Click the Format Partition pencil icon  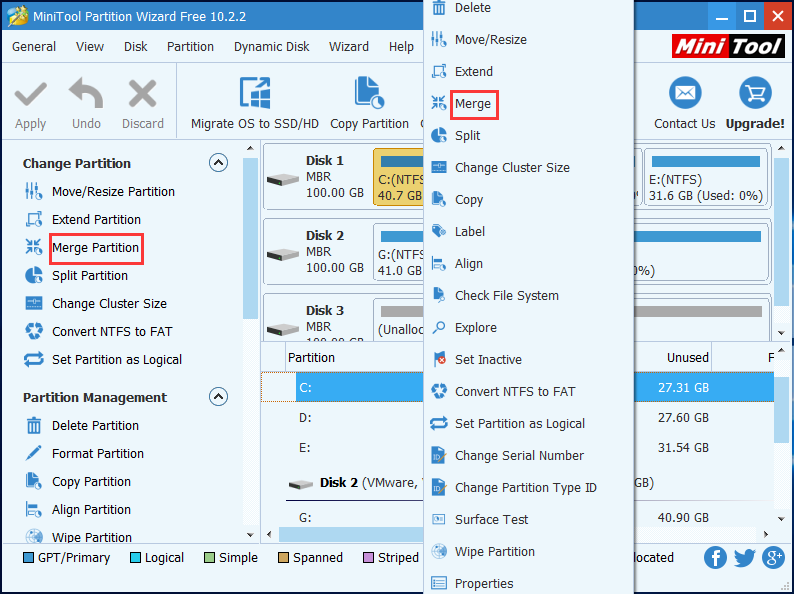pyautogui.click(x=34, y=453)
